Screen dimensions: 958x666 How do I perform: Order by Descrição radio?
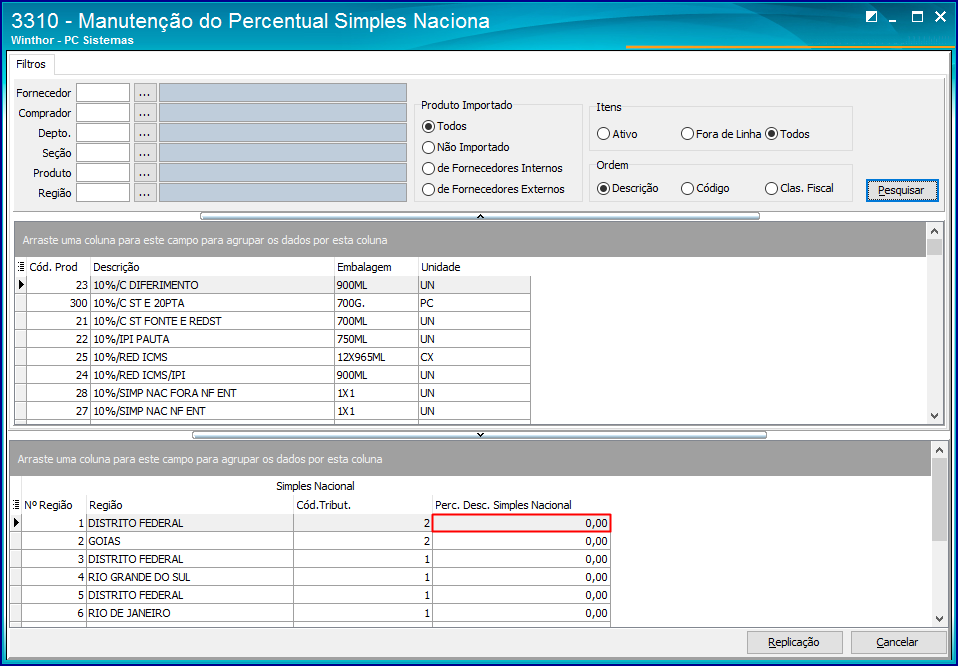click(628, 188)
